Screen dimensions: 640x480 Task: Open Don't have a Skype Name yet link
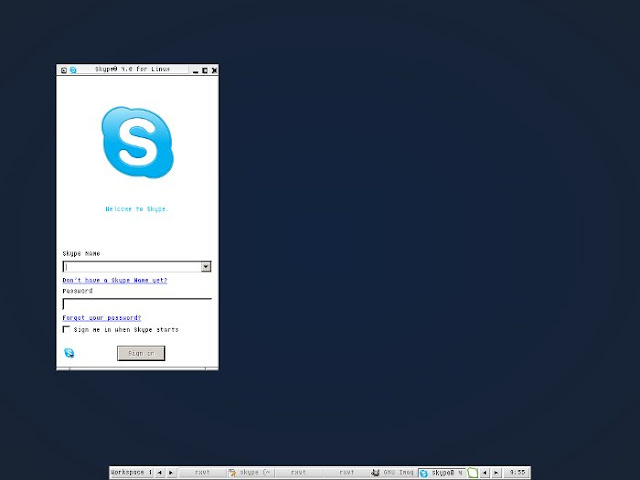click(x=115, y=280)
